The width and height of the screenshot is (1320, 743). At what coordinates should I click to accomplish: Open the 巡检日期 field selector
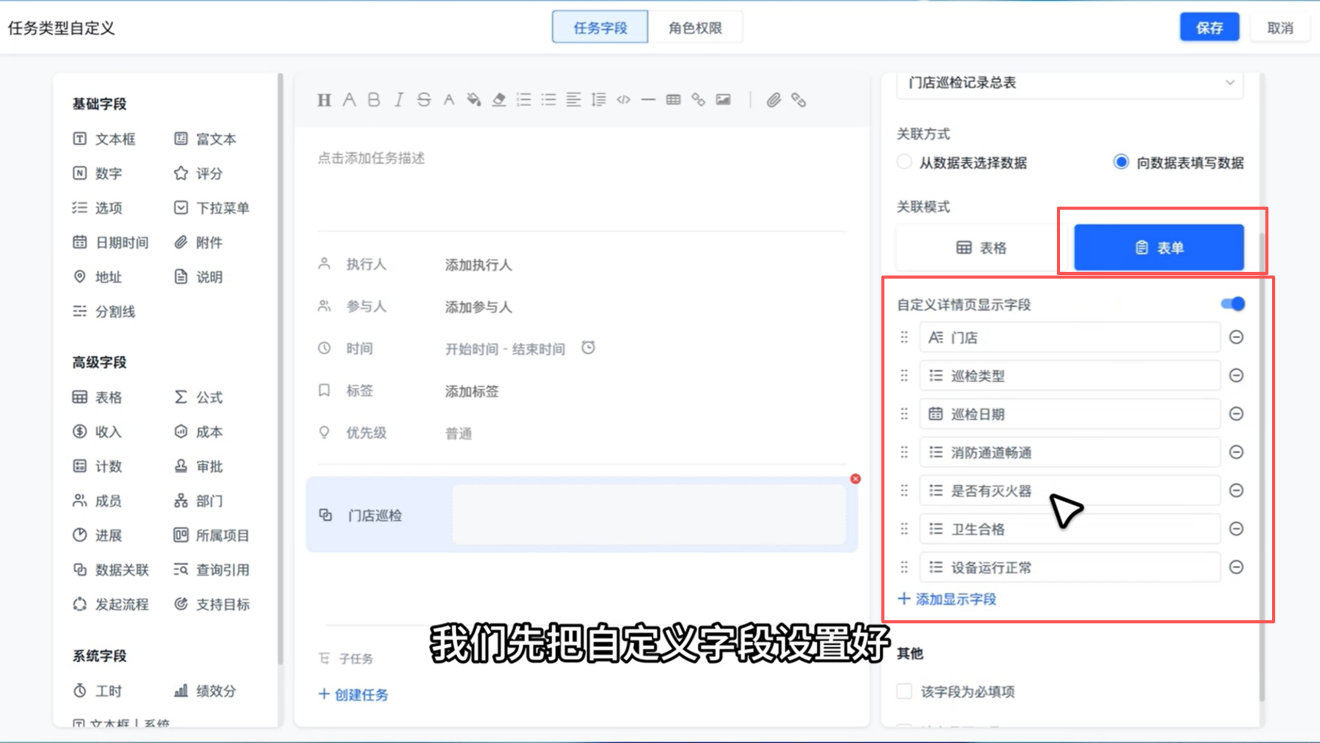point(1070,414)
